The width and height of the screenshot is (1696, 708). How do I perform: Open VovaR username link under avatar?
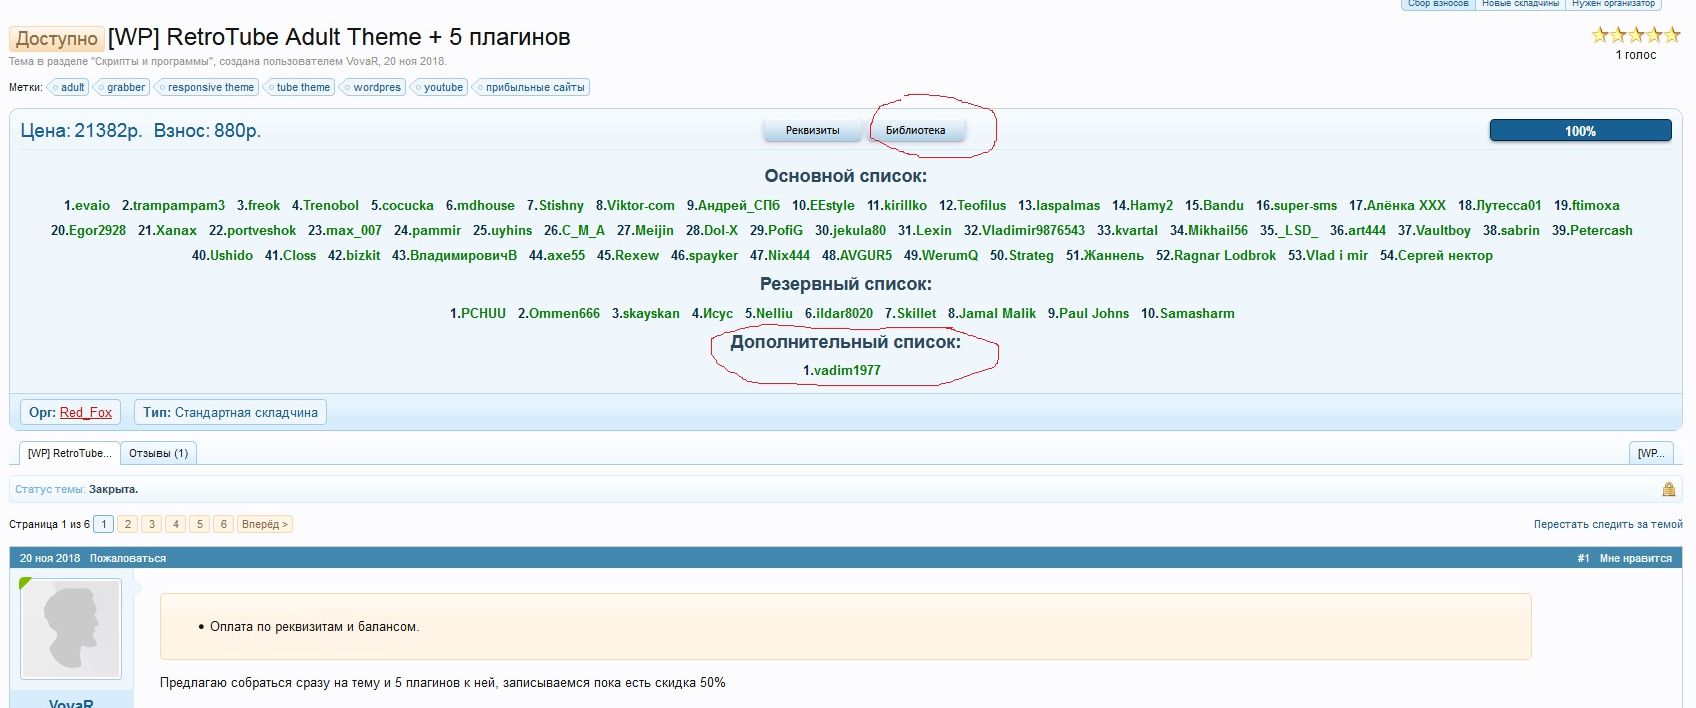click(x=71, y=703)
